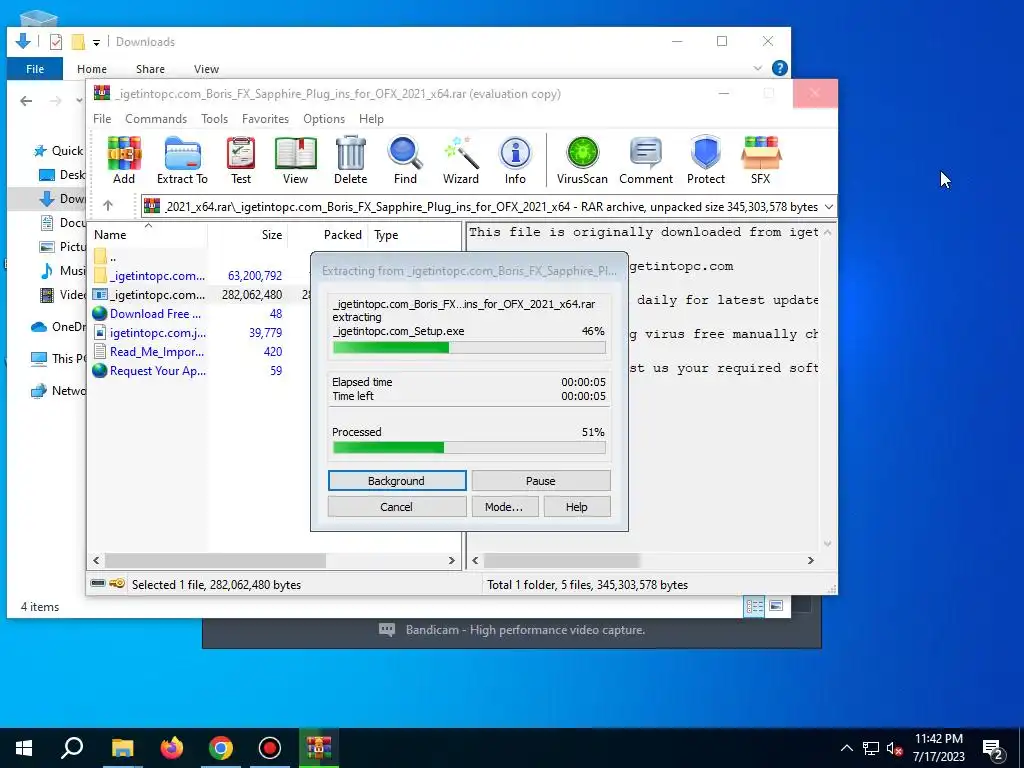Click the Comment toolbar icon
The height and width of the screenshot is (768, 1024).
[x=646, y=161]
